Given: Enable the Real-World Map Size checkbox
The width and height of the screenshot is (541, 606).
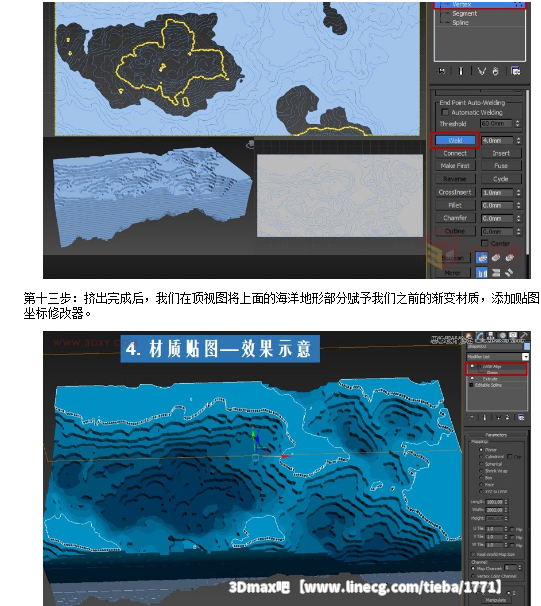Looking at the screenshot, I should pyautogui.click(x=474, y=554).
